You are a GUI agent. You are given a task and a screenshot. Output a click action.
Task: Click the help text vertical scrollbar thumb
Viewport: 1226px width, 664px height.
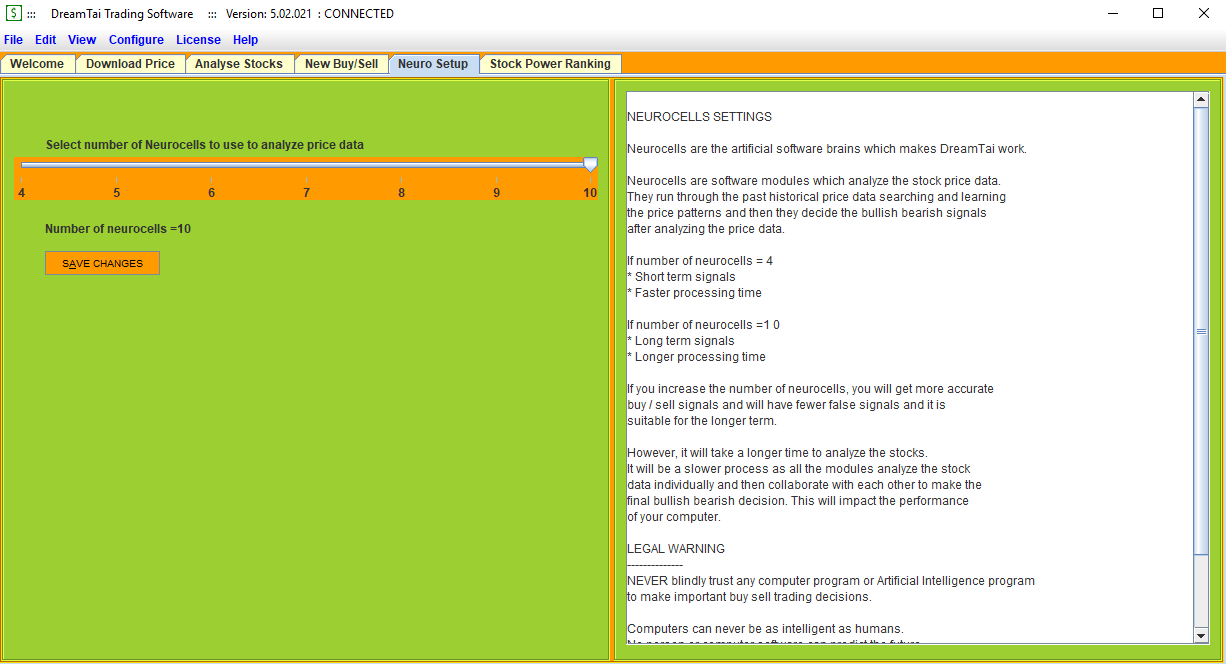[x=1201, y=331]
